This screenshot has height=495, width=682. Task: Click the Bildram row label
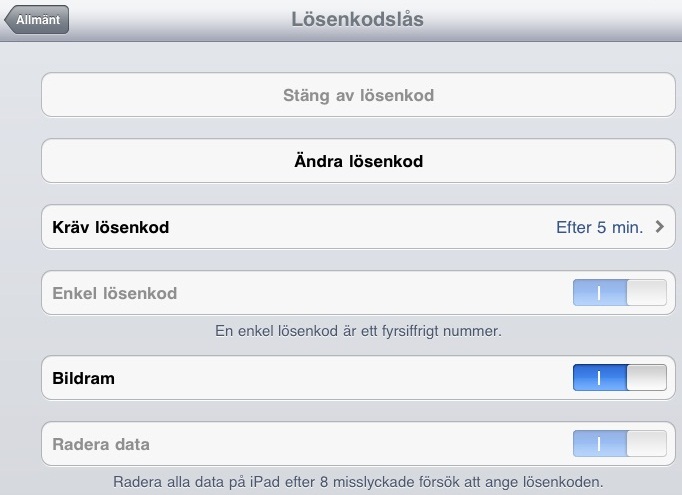click(x=84, y=379)
